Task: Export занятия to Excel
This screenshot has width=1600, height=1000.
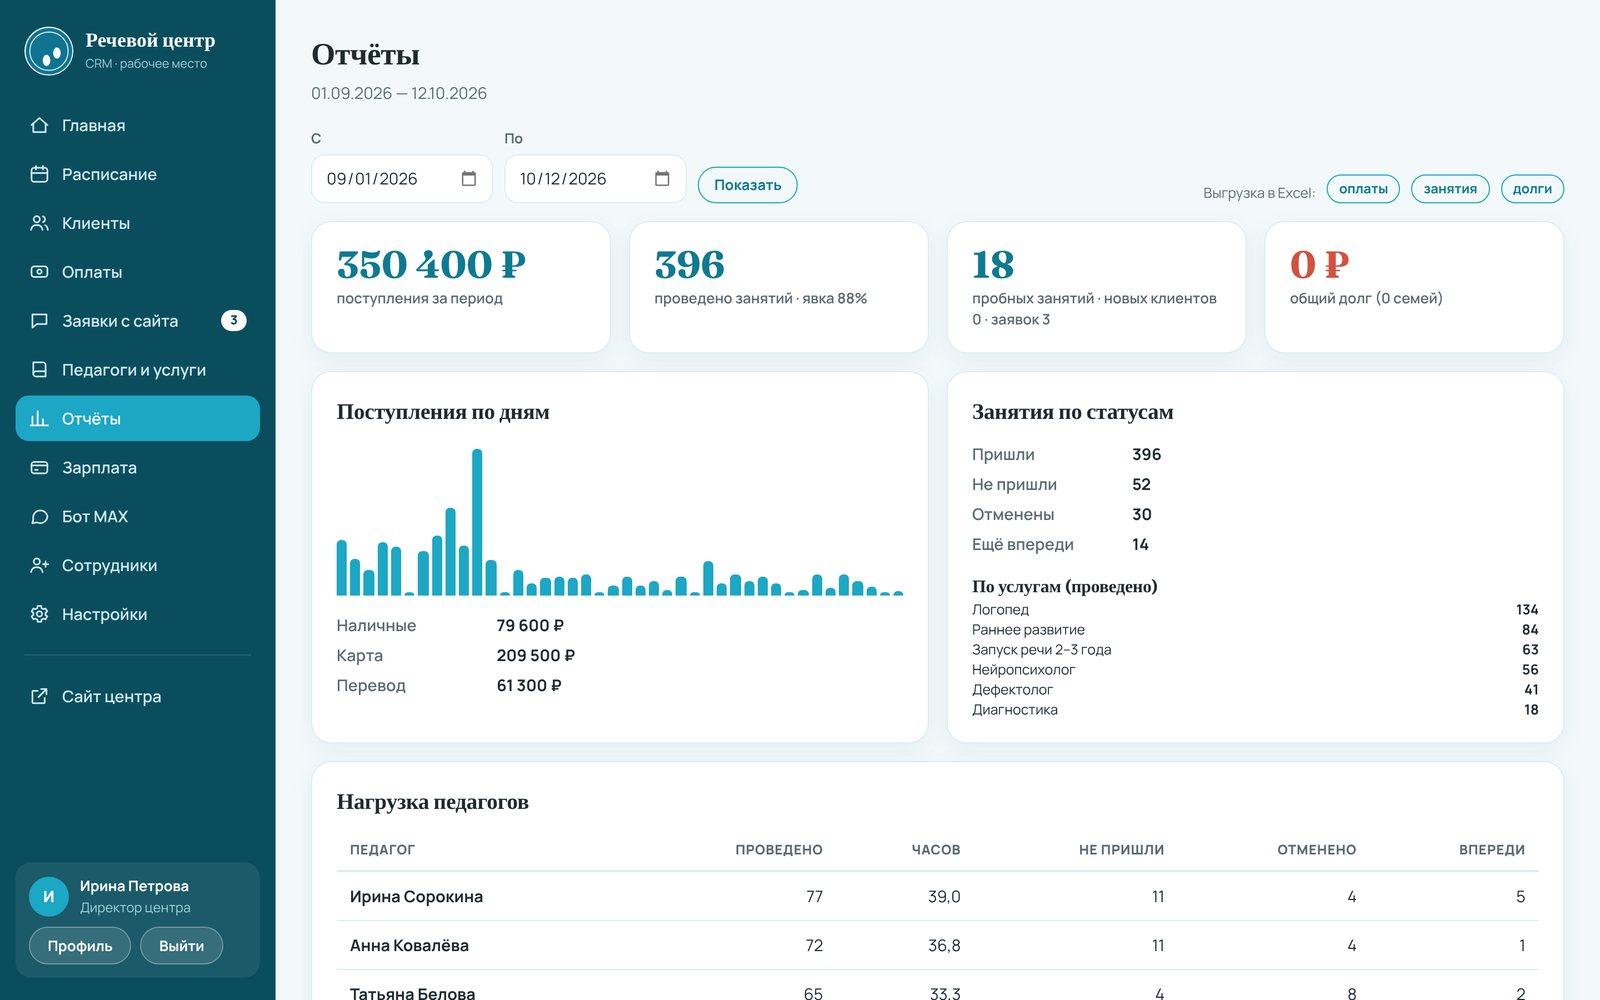Action: click(1450, 189)
